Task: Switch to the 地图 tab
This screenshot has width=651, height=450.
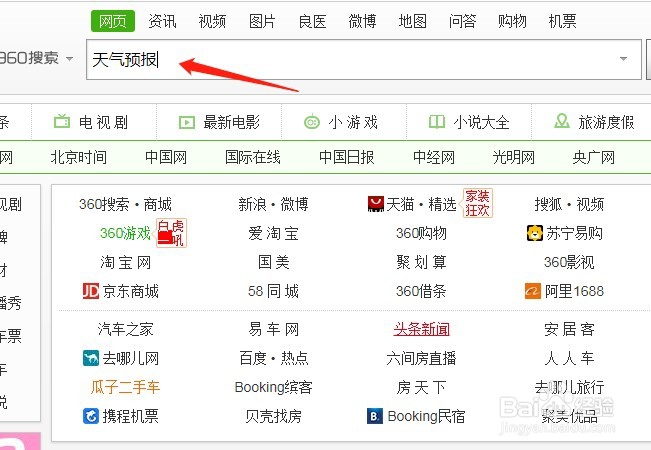Action: pos(412,21)
